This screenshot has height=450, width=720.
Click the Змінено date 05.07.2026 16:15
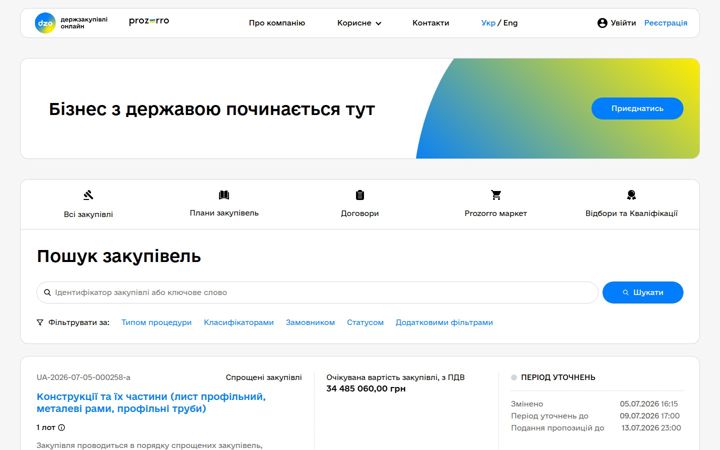tap(648, 404)
